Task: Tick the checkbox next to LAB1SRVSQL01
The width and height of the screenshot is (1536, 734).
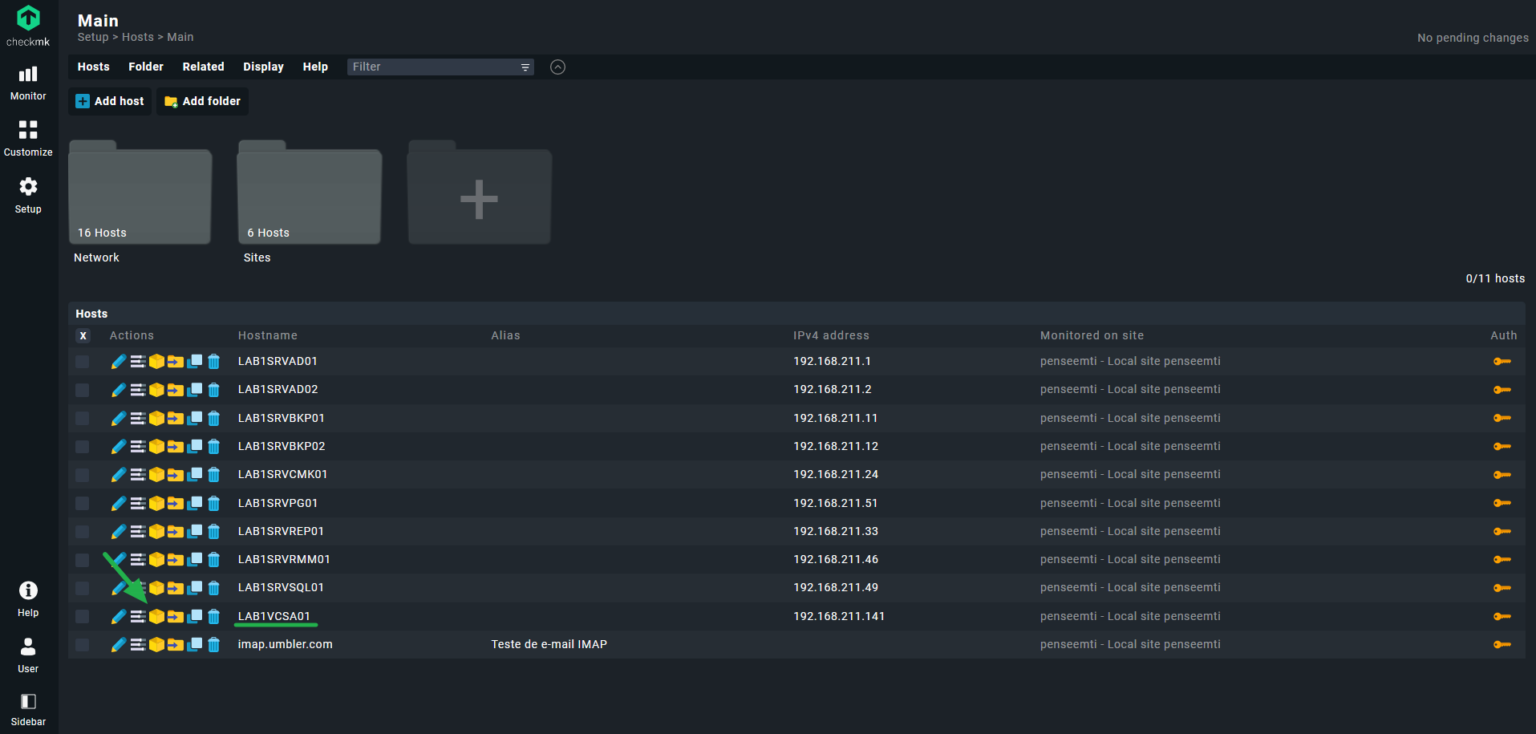Action: tap(82, 588)
